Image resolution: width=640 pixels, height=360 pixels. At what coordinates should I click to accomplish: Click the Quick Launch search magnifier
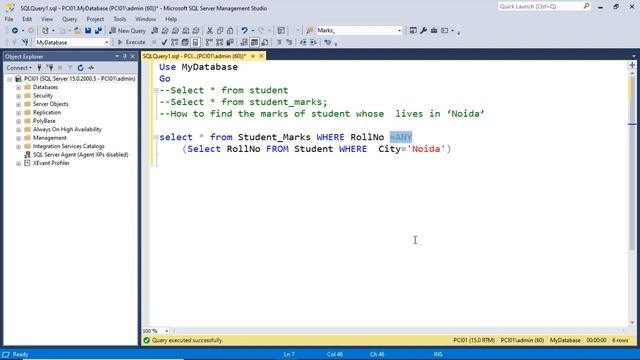(586, 6)
